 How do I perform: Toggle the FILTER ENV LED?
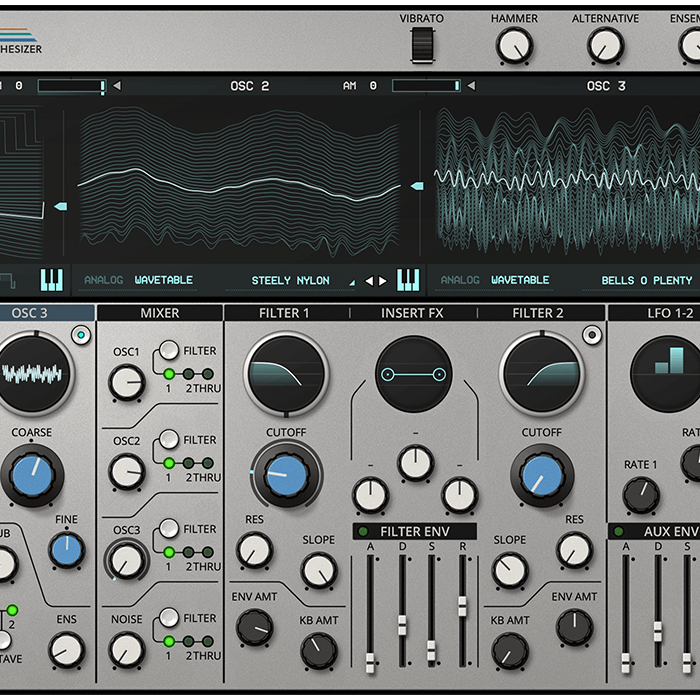[x=363, y=531]
